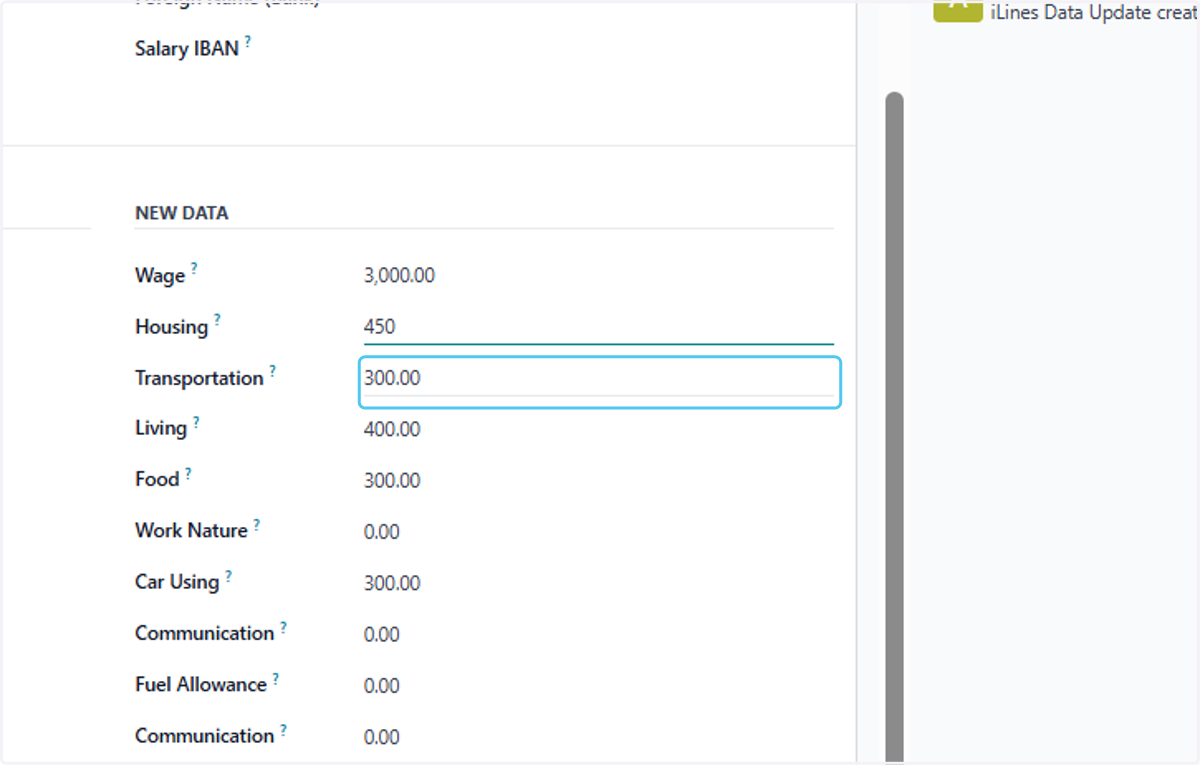Click the Salary IBAN help icon
The height and width of the screenshot is (765, 1200).
pos(248,42)
